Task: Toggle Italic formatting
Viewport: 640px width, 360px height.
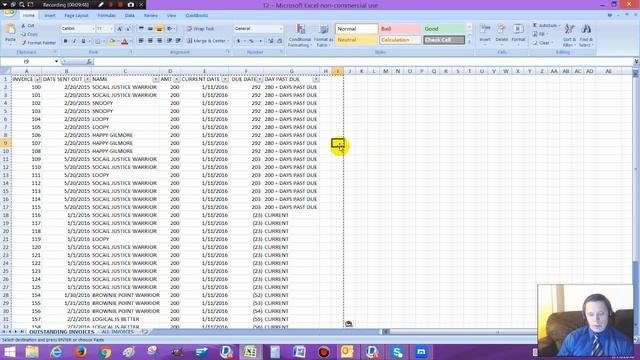Action: [x=74, y=41]
